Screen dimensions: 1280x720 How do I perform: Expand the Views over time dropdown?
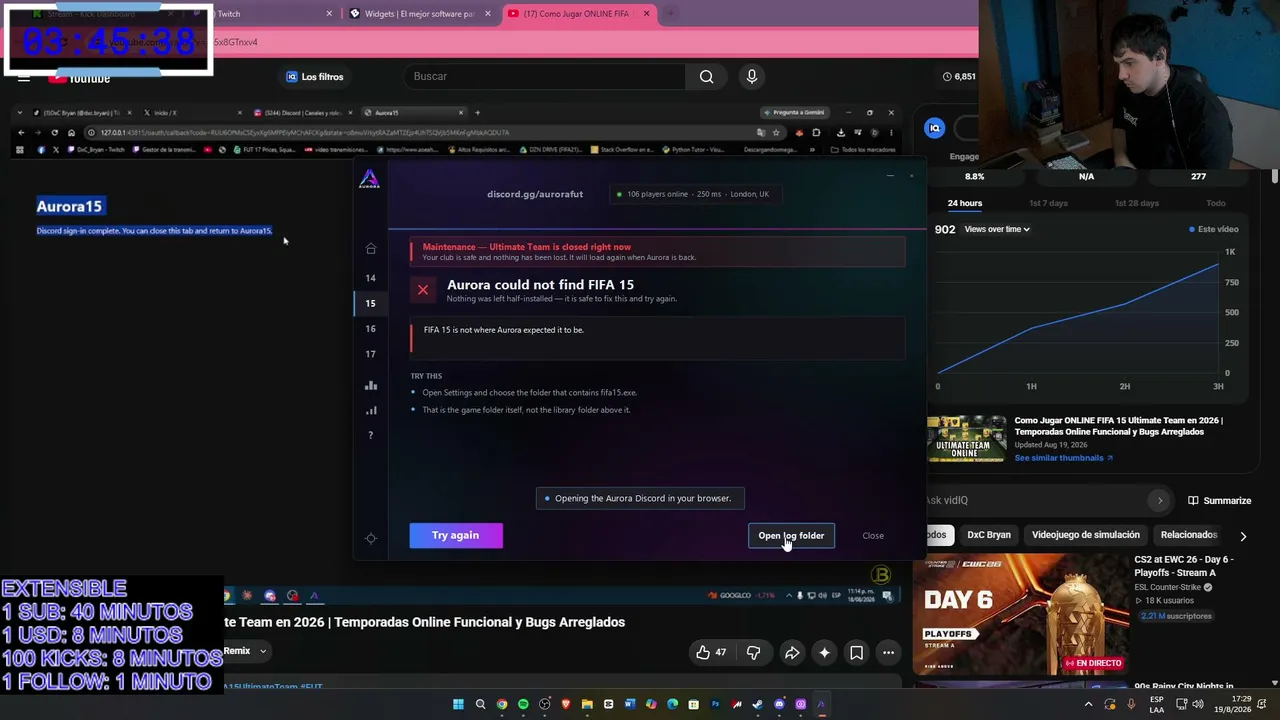click(997, 229)
